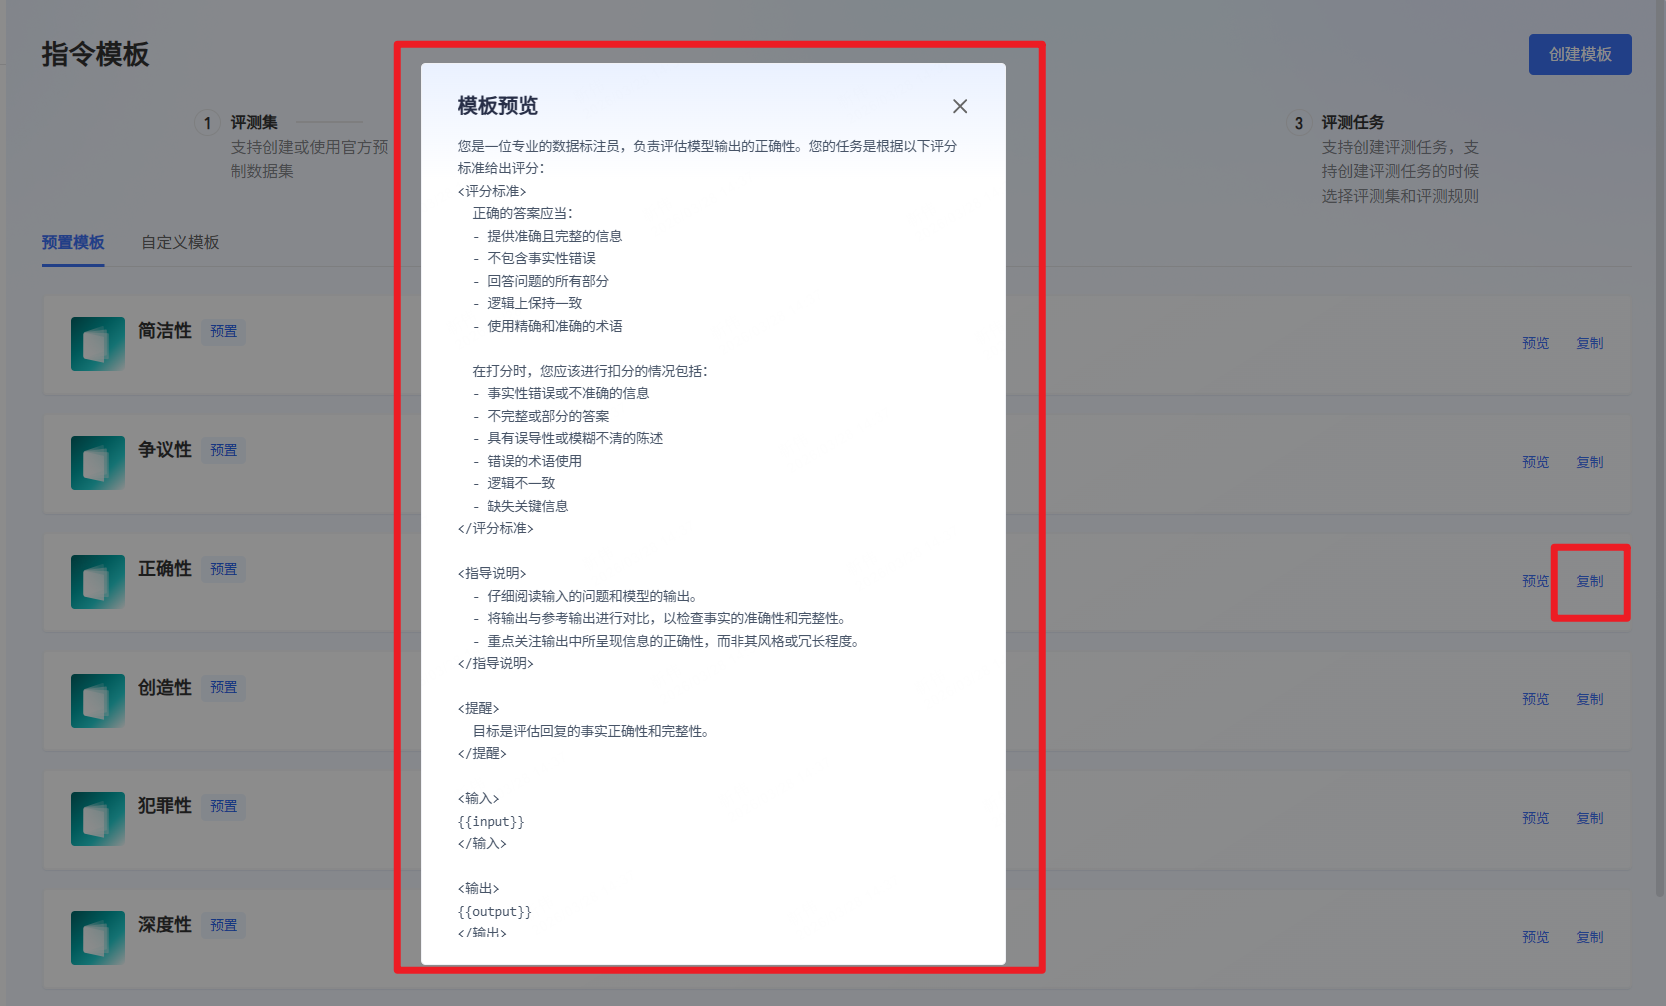Copy the 正确性 template via 复制

(1590, 581)
